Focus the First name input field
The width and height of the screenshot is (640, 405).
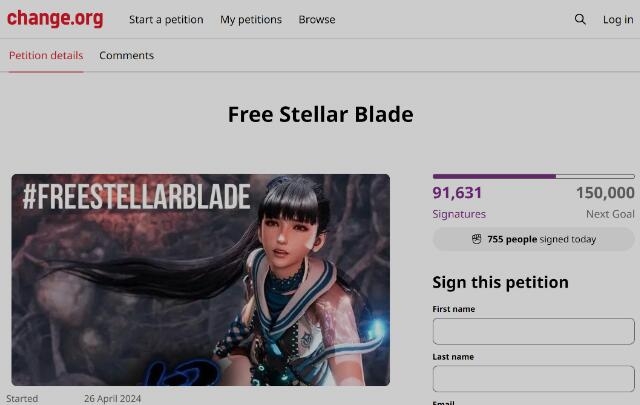pos(533,332)
